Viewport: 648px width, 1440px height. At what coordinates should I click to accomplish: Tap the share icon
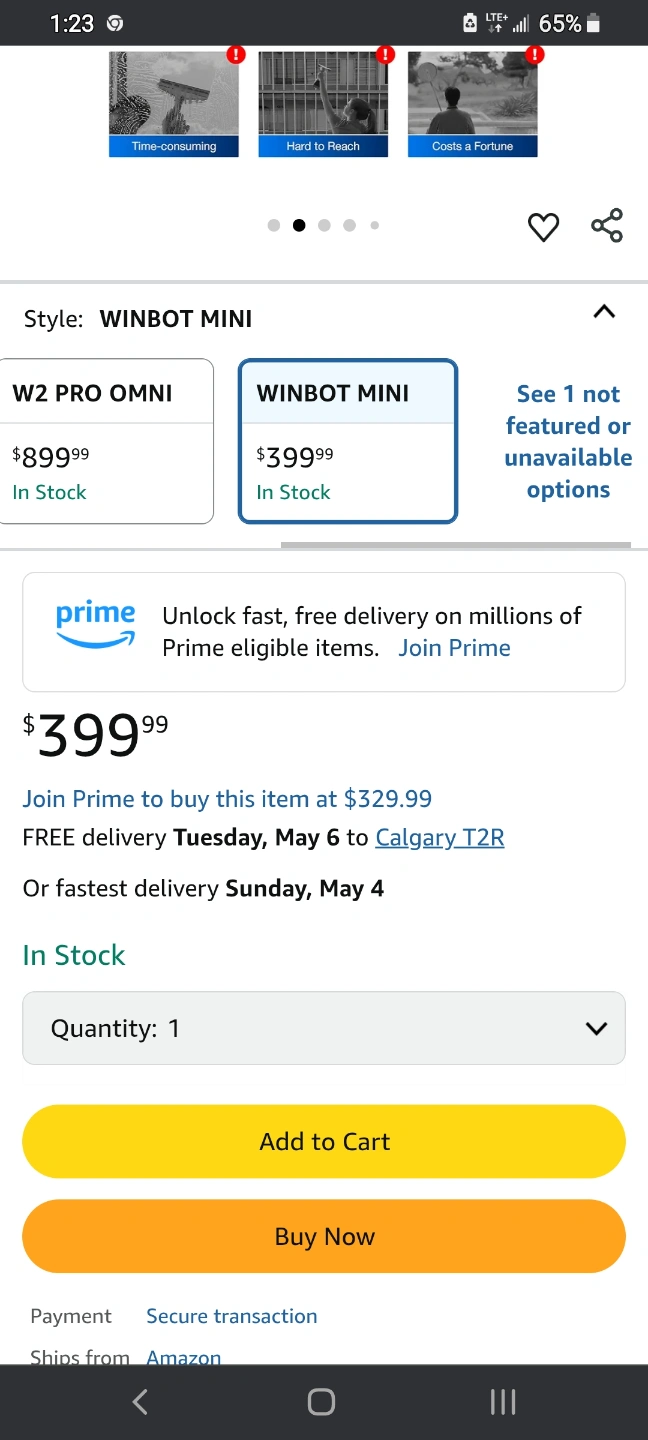(607, 225)
